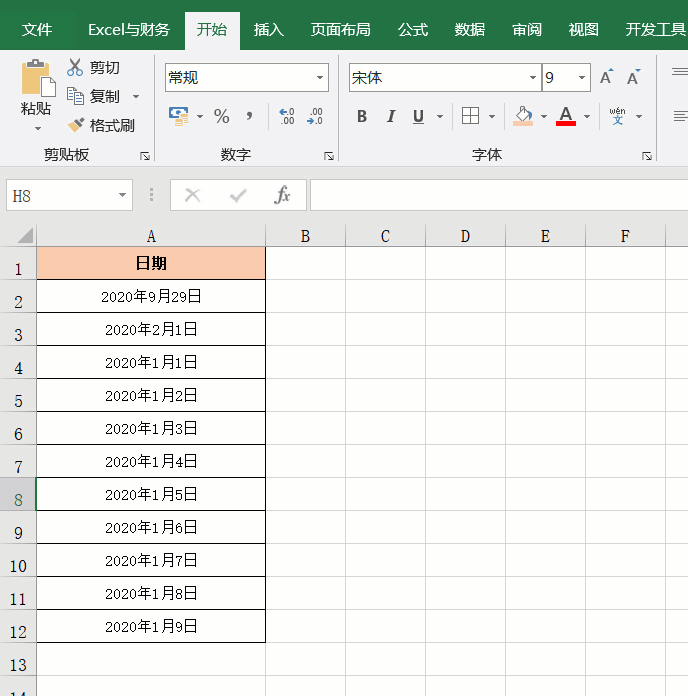The width and height of the screenshot is (688, 696).
Task: Select all cells corner triangle
Action: [x=25, y=235]
